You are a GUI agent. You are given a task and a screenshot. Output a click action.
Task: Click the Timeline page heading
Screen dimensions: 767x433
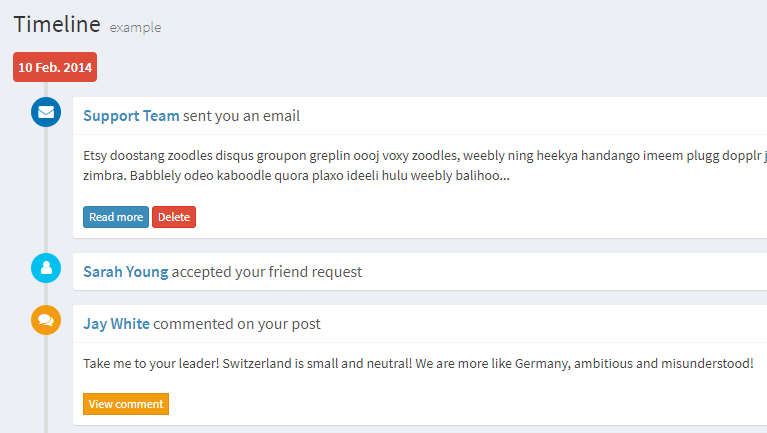[57, 24]
